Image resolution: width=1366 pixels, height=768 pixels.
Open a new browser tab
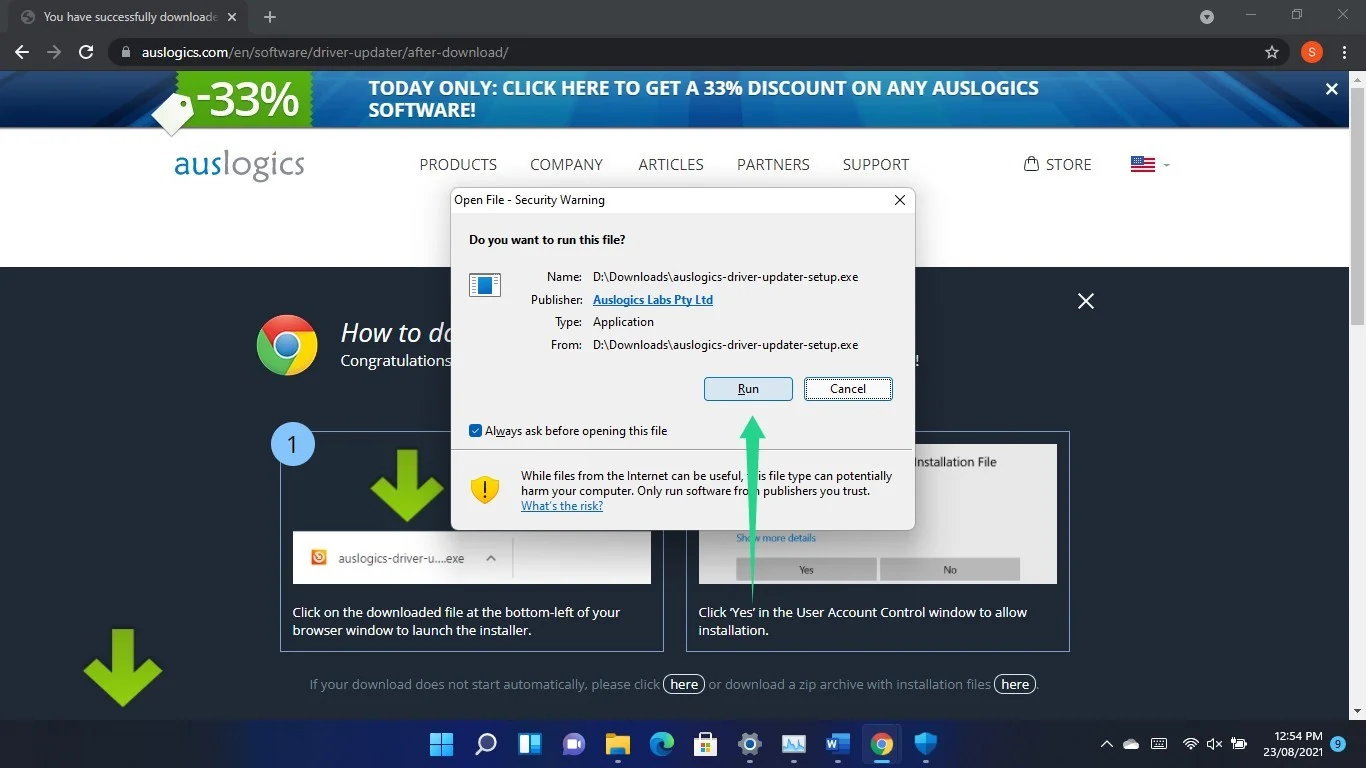270,17
